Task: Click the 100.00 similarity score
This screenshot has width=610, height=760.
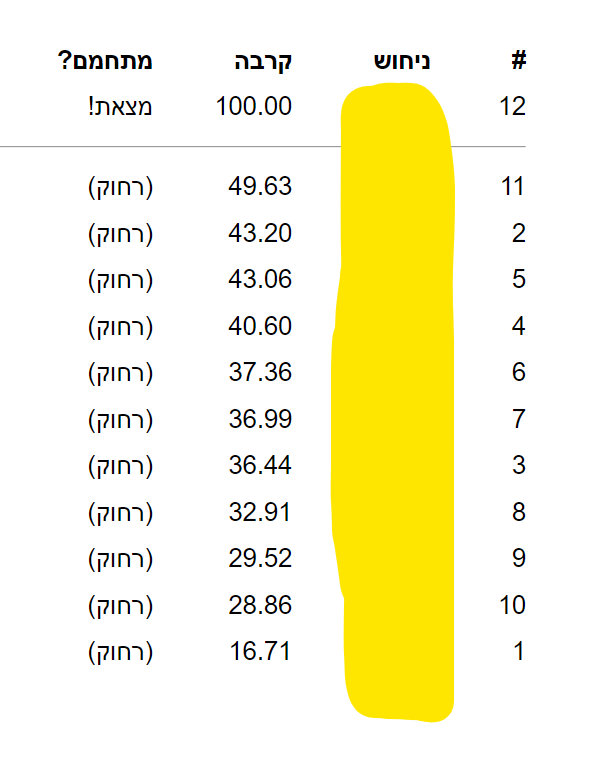Action: tap(254, 106)
